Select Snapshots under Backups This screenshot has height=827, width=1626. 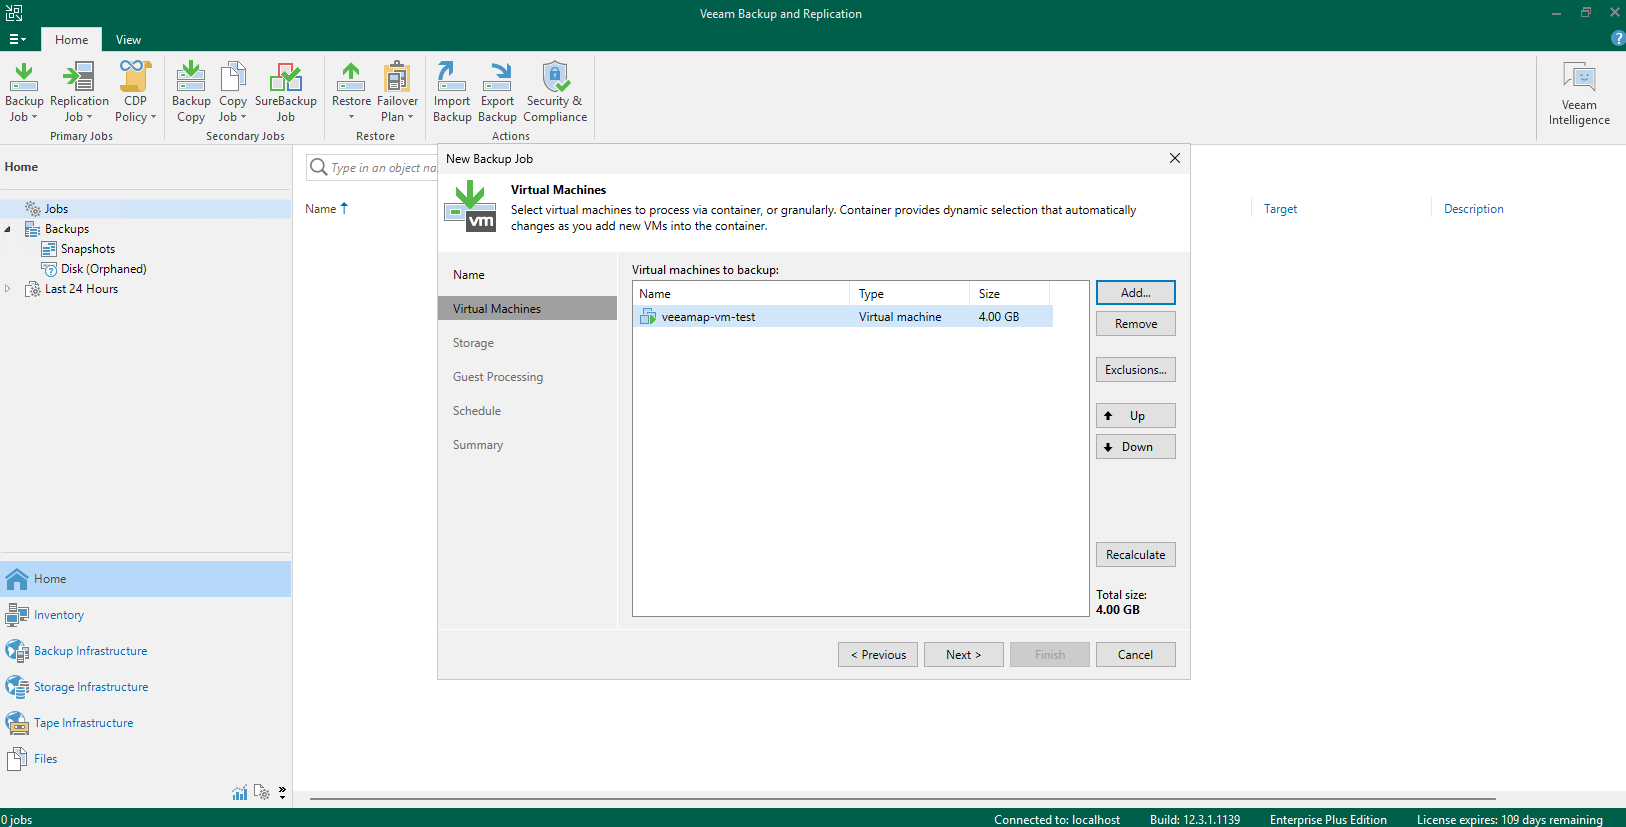[88, 249]
